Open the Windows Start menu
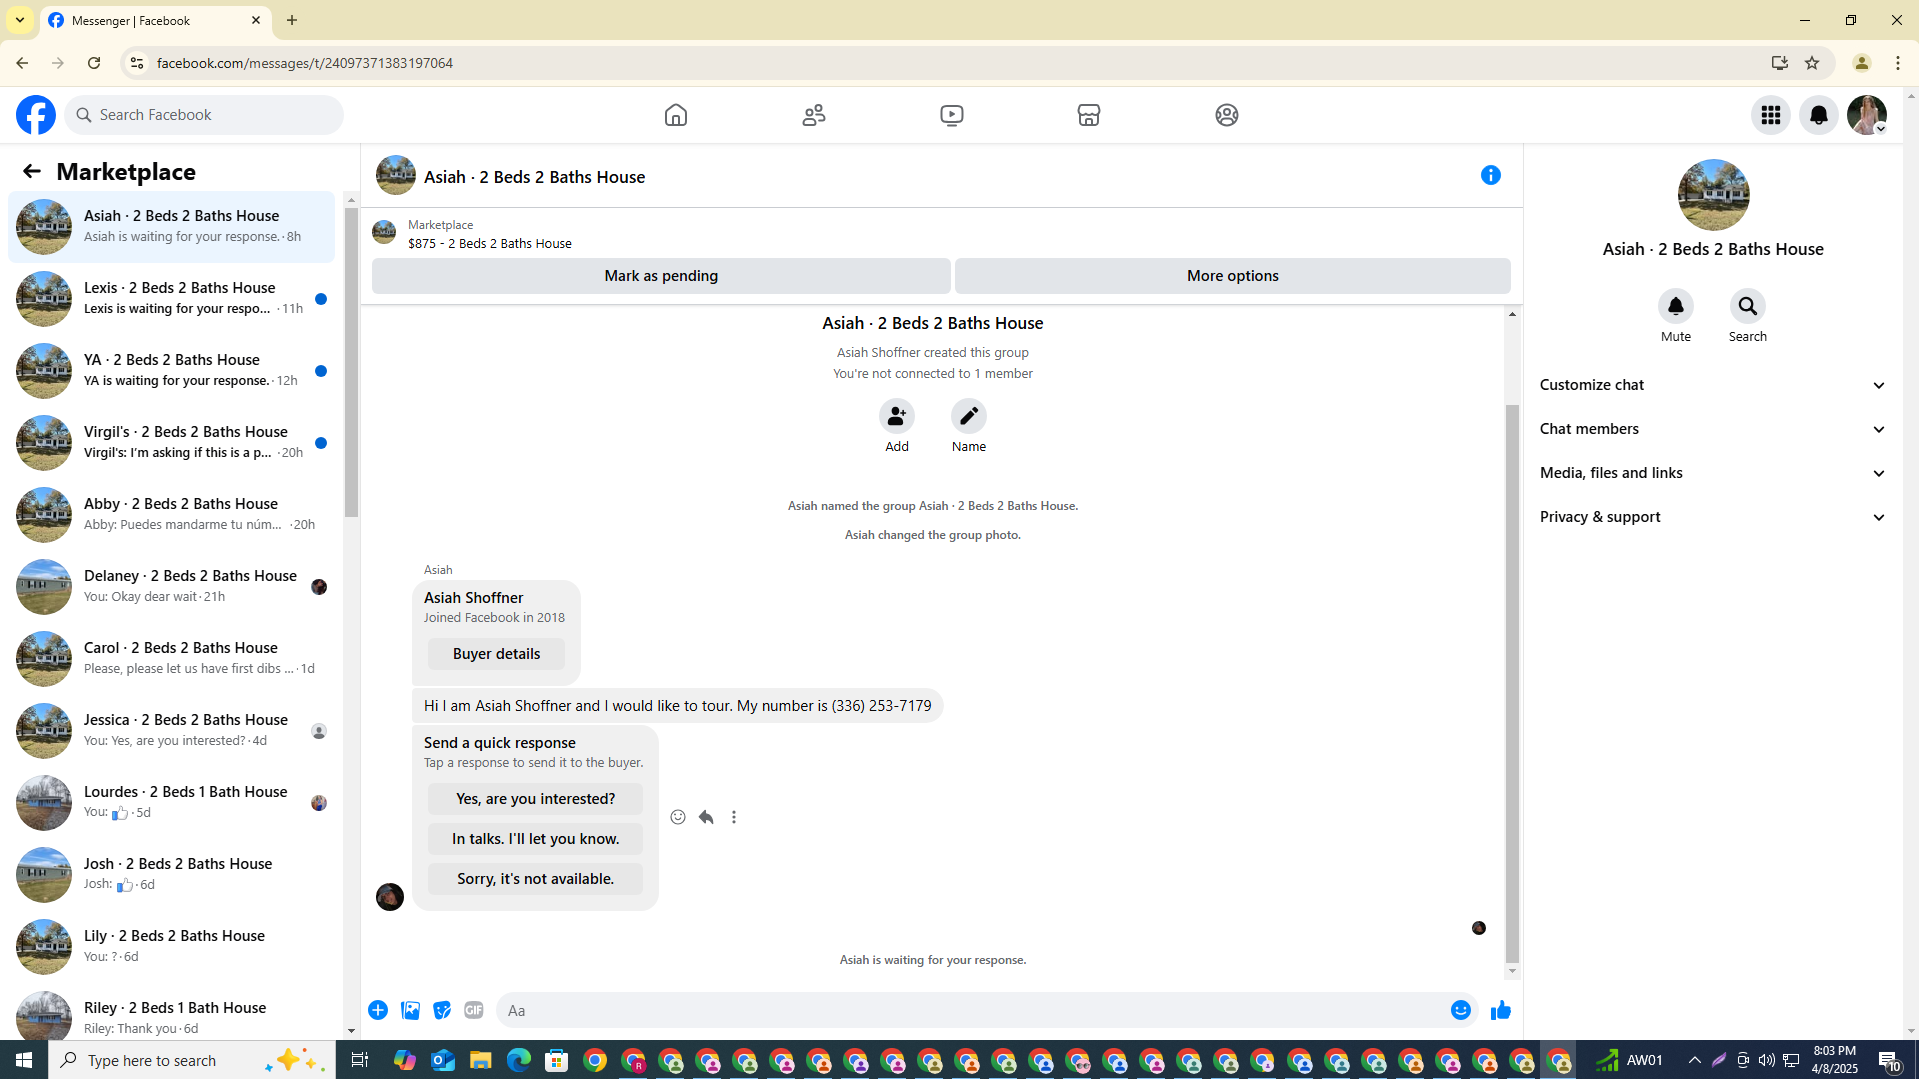 [x=24, y=1060]
